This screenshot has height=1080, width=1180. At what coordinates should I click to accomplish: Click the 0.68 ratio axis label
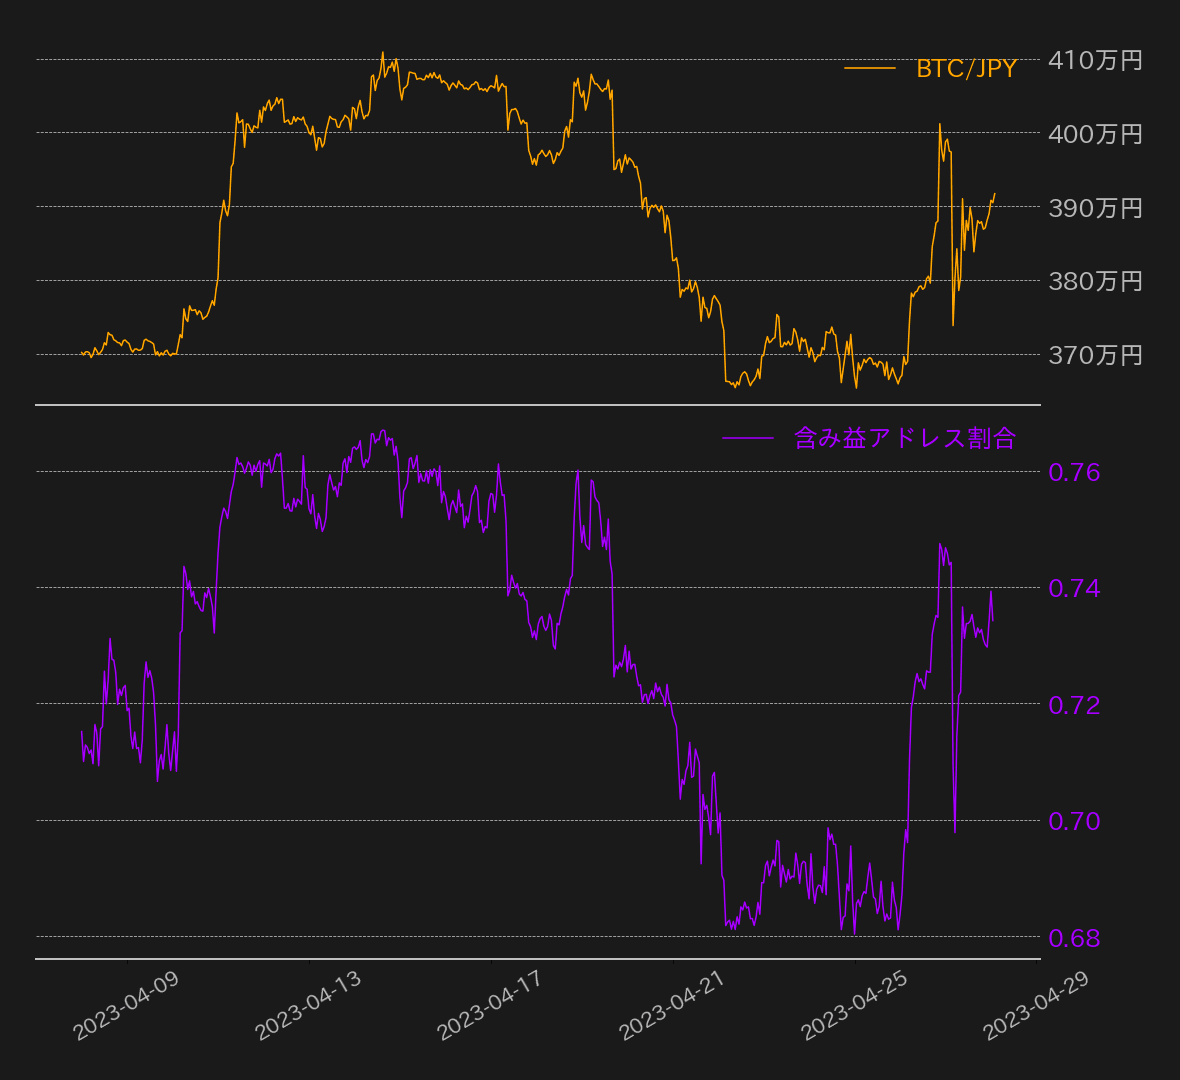[1074, 938]
